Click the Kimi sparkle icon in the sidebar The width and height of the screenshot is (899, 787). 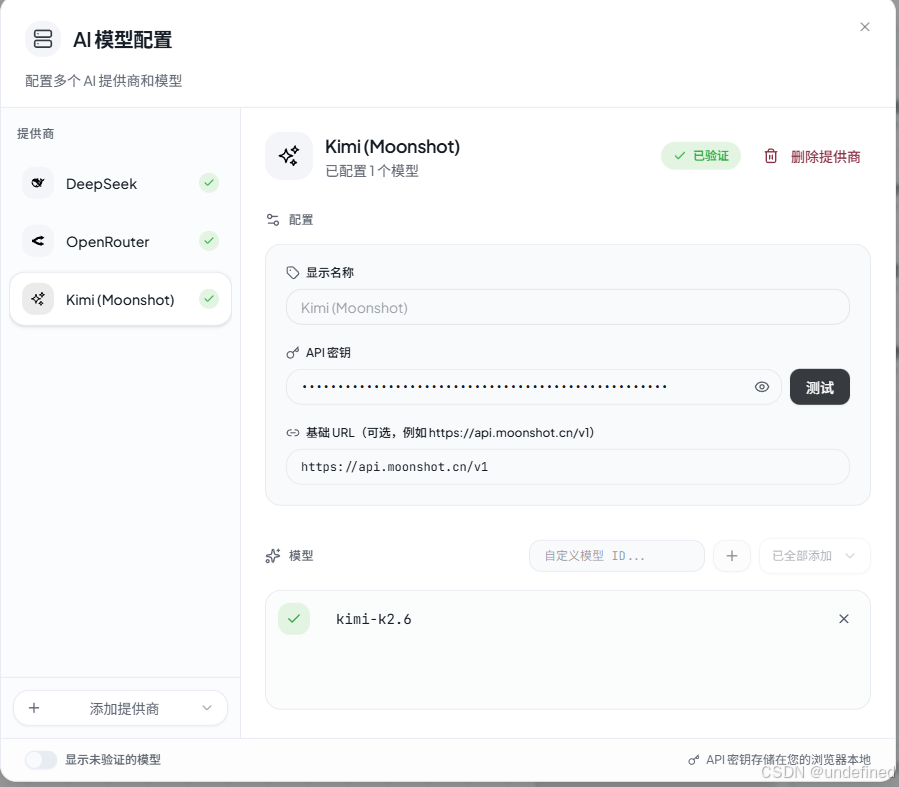click(38, 299)
